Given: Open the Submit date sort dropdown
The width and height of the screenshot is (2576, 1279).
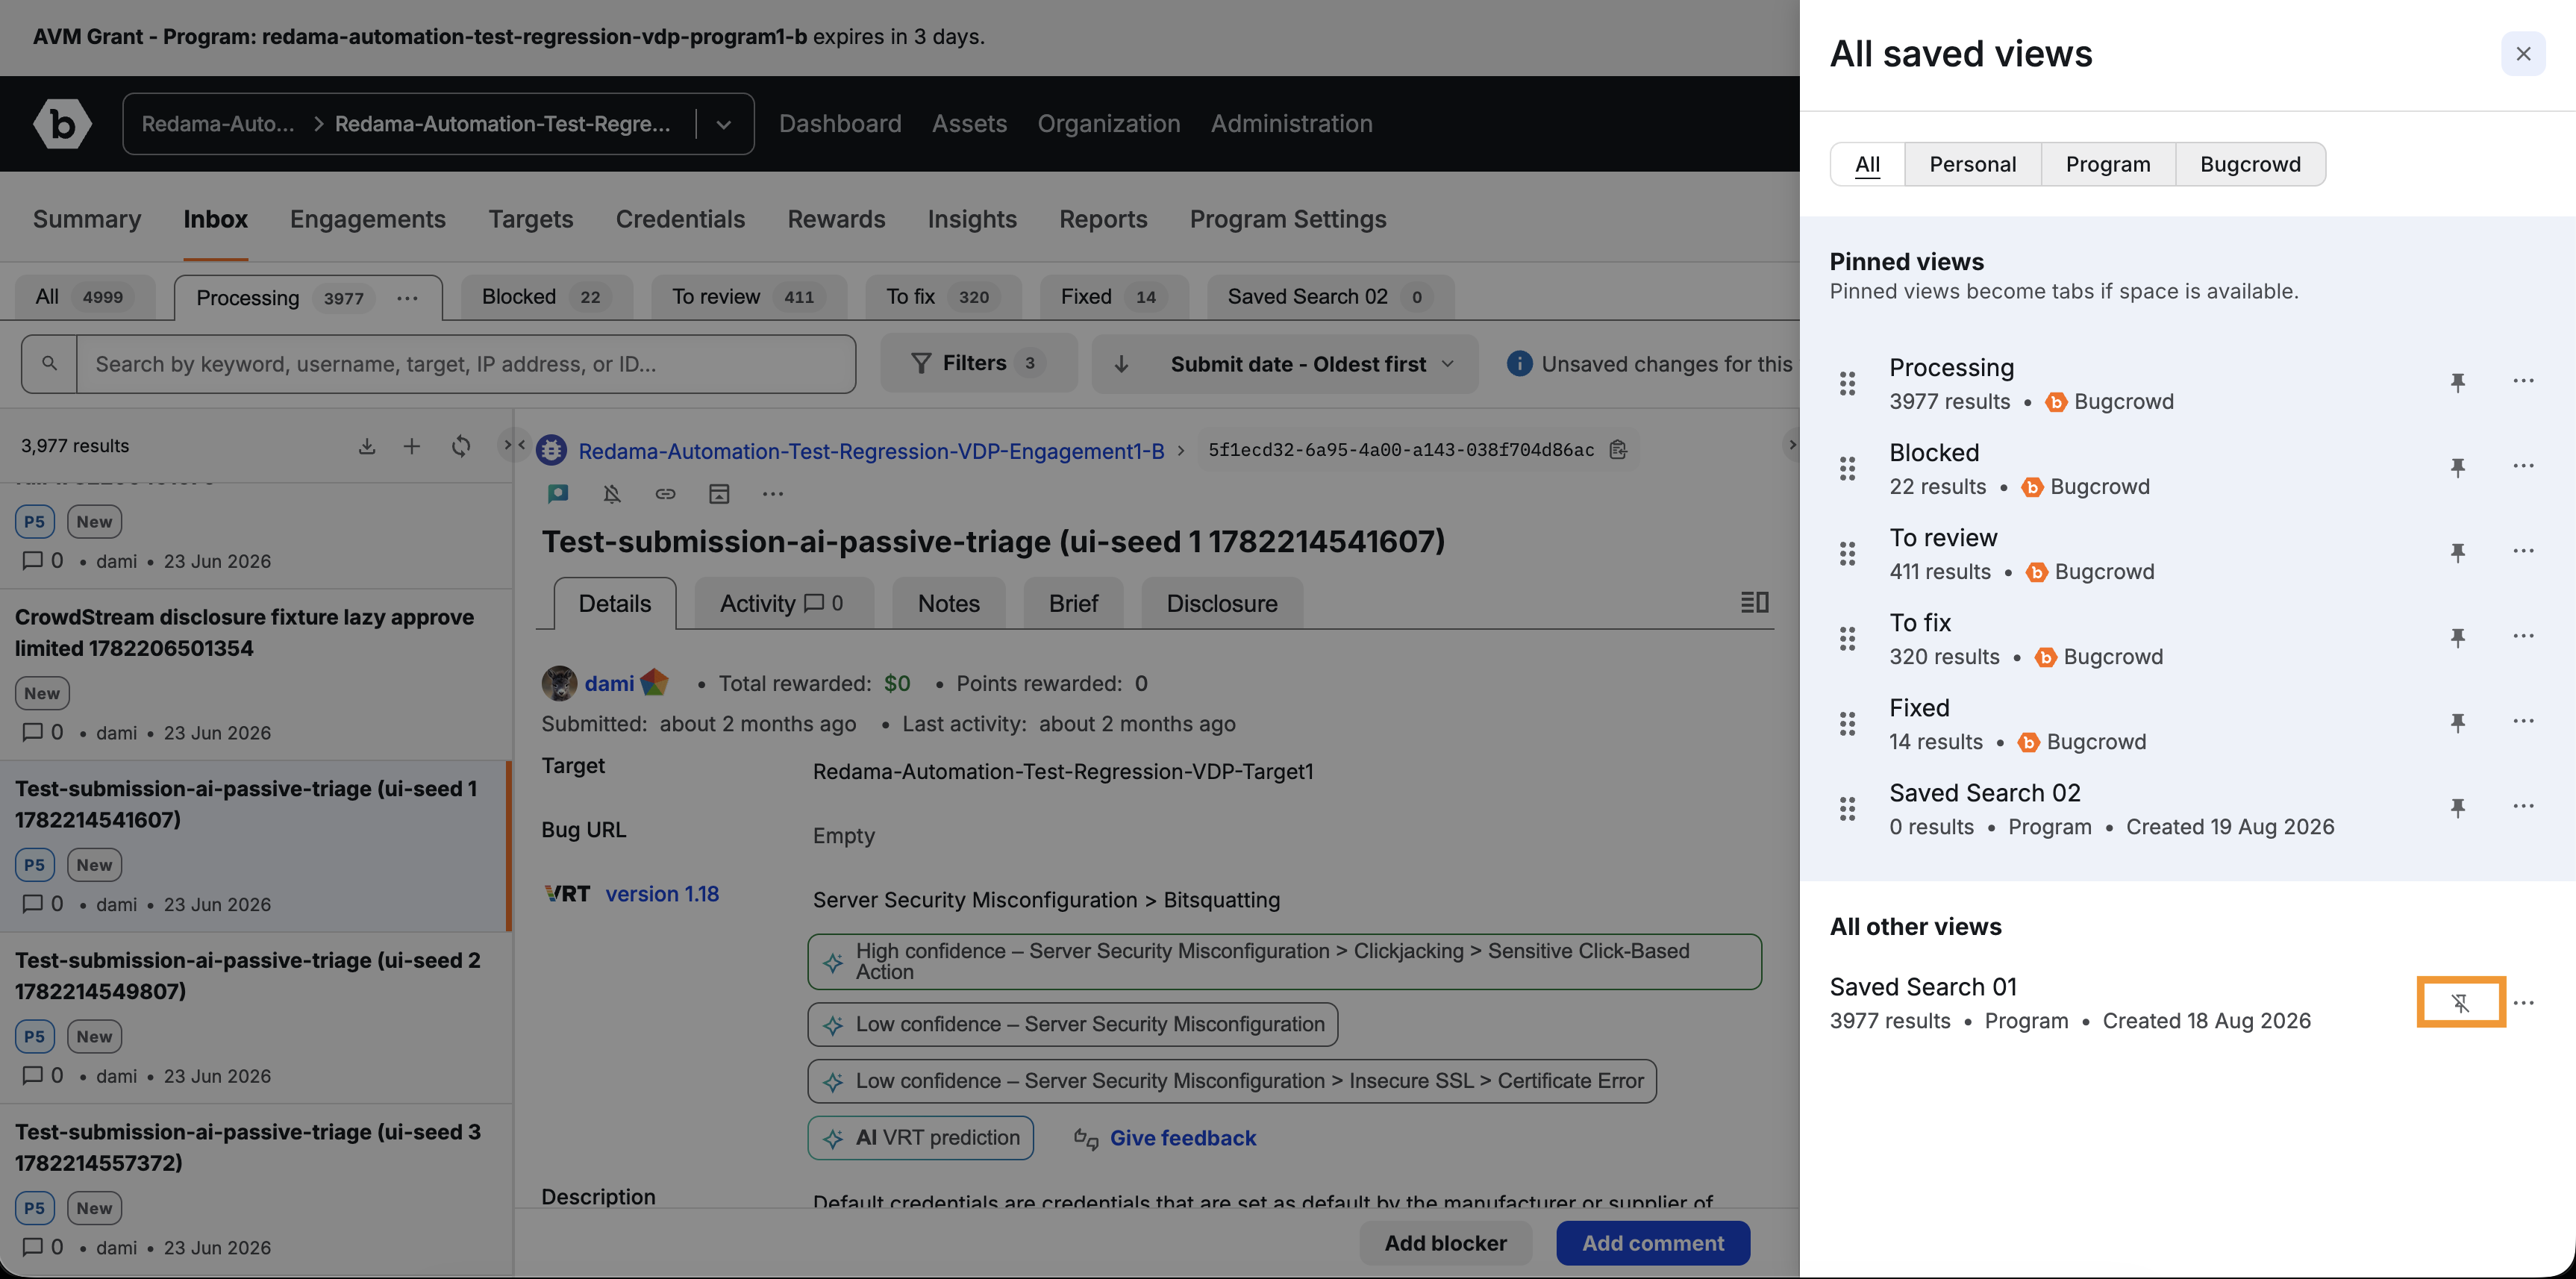Looking at the screenshot, I should click(x=1284, y=364).
